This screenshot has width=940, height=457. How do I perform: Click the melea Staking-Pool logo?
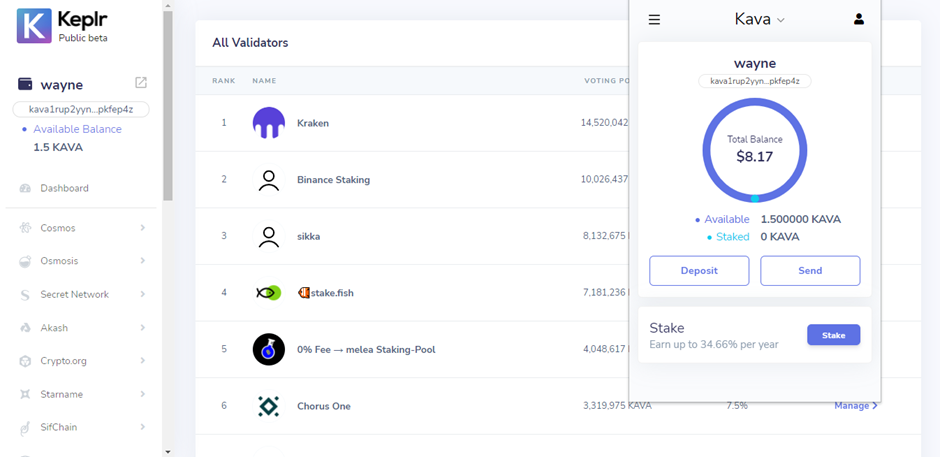click(x=269, y=350)
